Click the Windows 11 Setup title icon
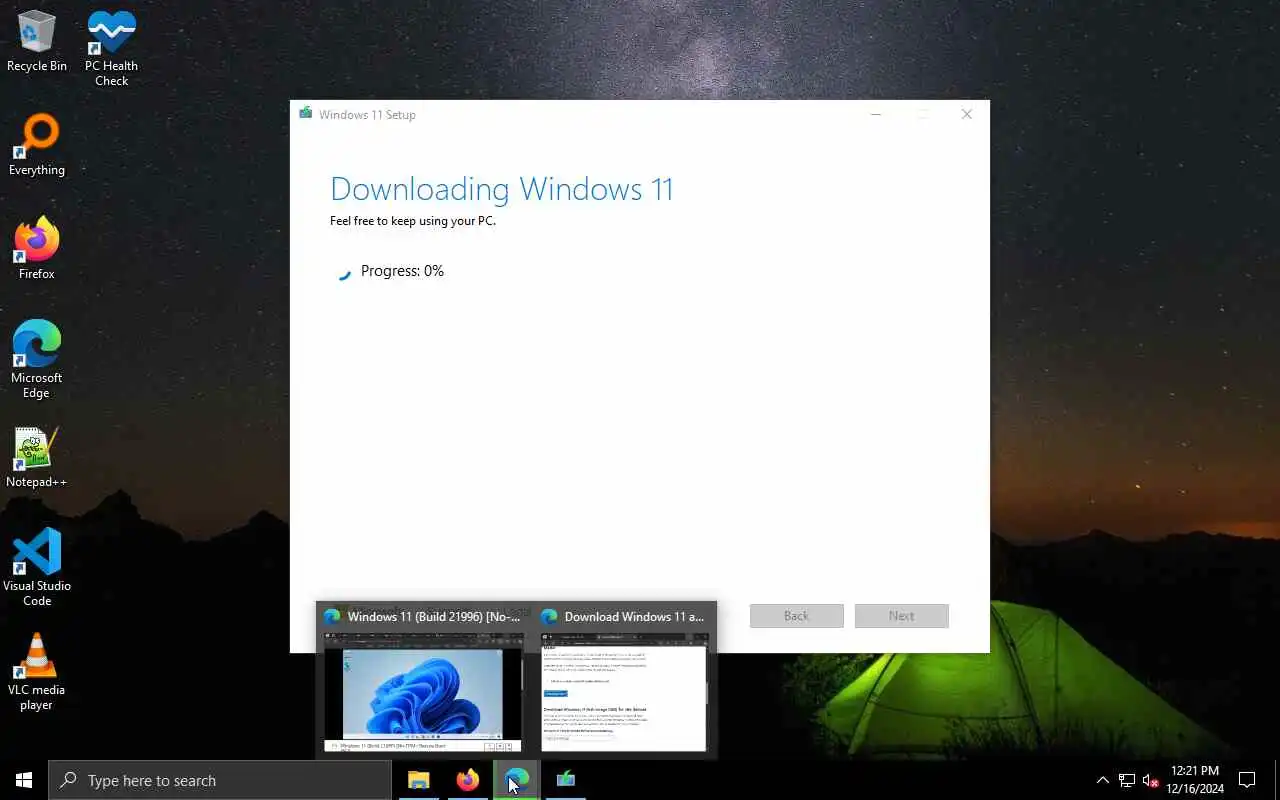 click(x=305, y=114)
